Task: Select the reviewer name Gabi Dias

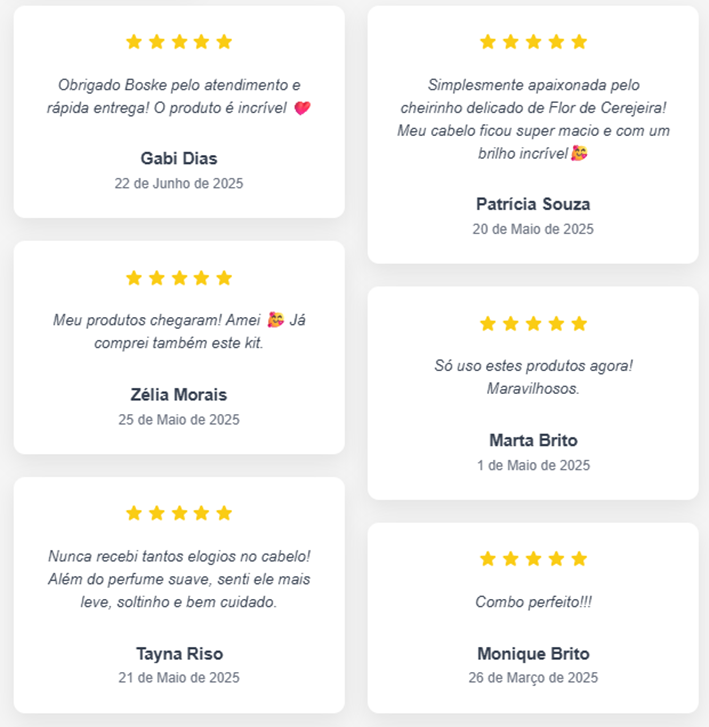Action: click(179, 159)
